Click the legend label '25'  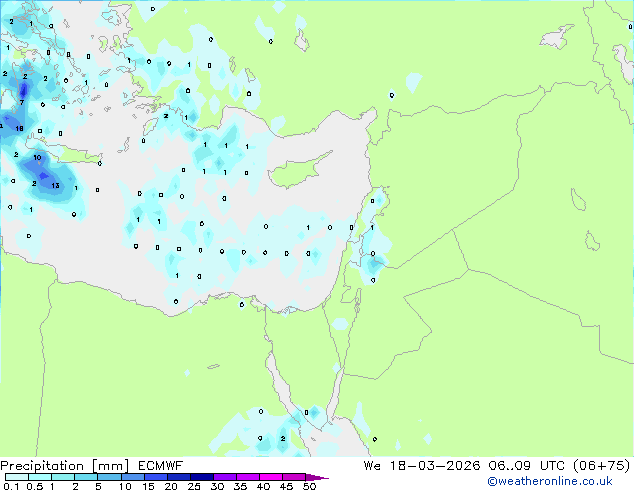[194, 486]
